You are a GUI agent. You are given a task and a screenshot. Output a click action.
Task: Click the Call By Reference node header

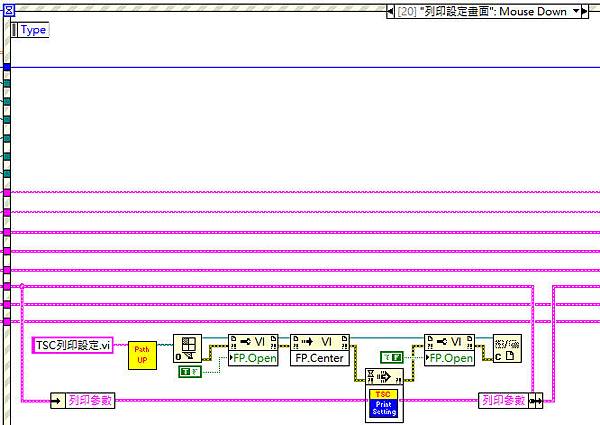point(384,378)
